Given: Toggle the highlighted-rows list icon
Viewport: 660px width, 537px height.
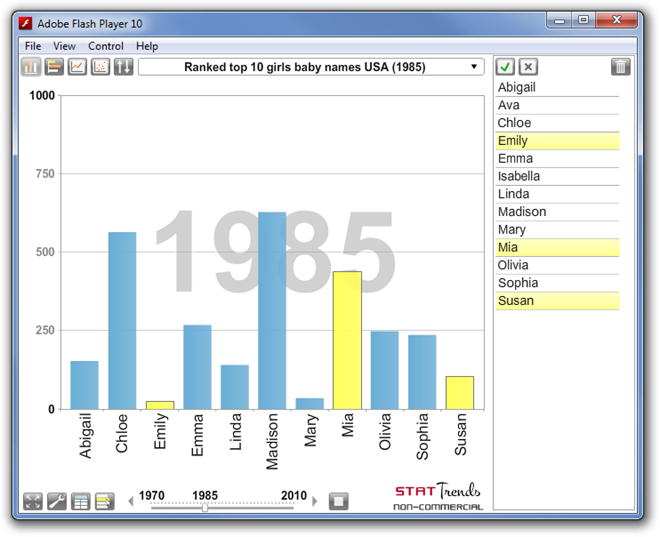Looking at the screenshot, I should (x=104, y=501).
